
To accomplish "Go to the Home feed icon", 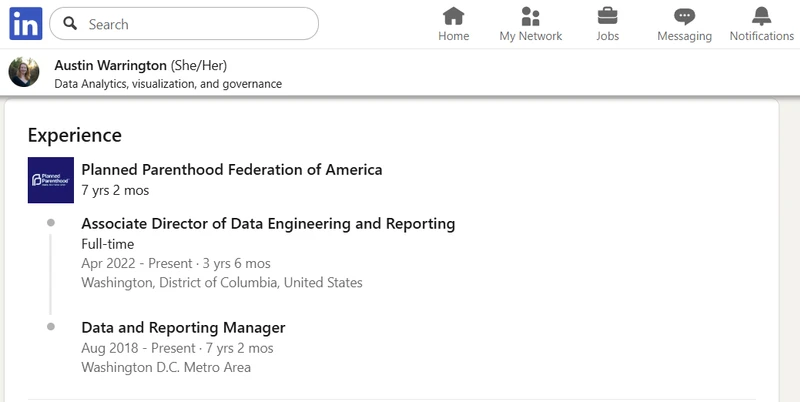I will [x=453, y=17].
